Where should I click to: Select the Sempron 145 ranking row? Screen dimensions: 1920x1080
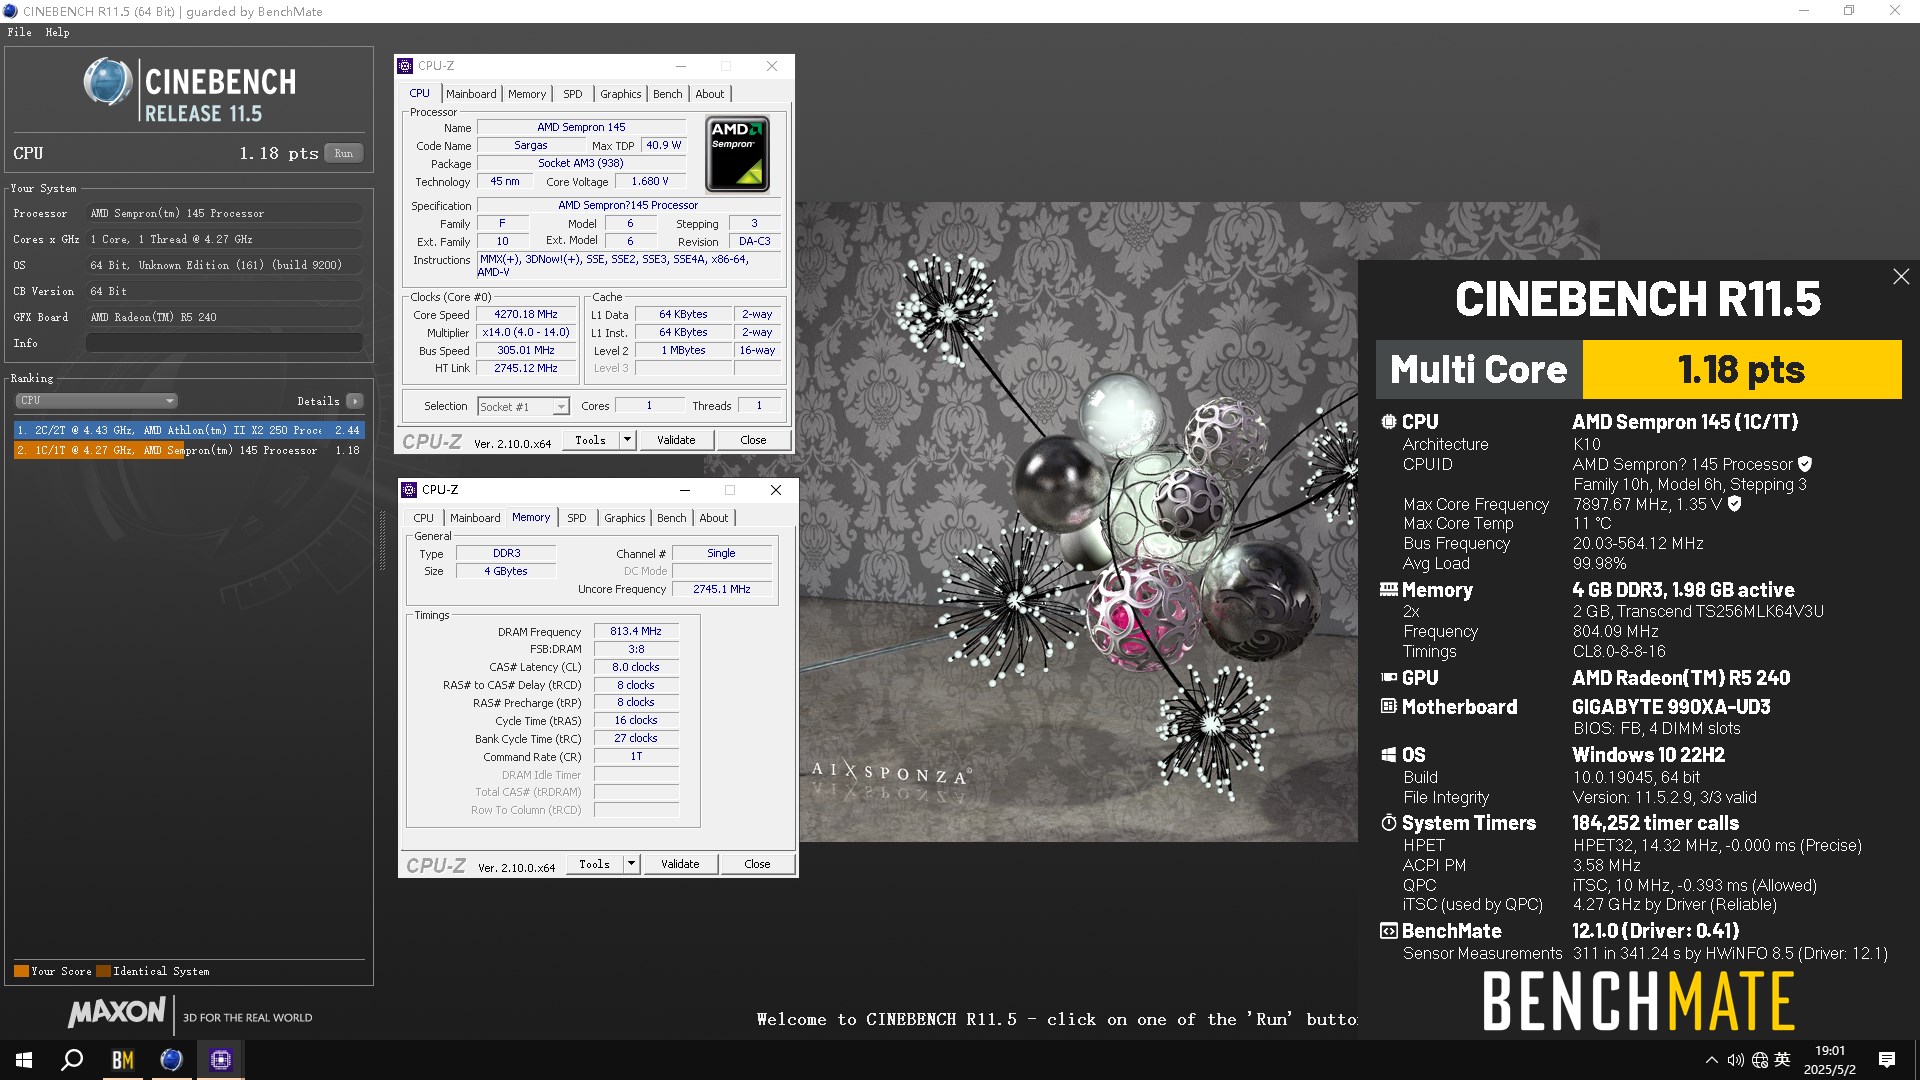pos(189,450)
